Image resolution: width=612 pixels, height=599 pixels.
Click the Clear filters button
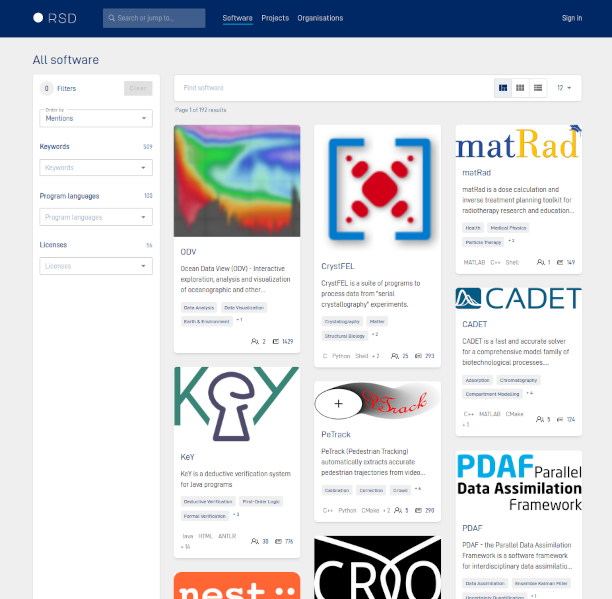[138, 88]
